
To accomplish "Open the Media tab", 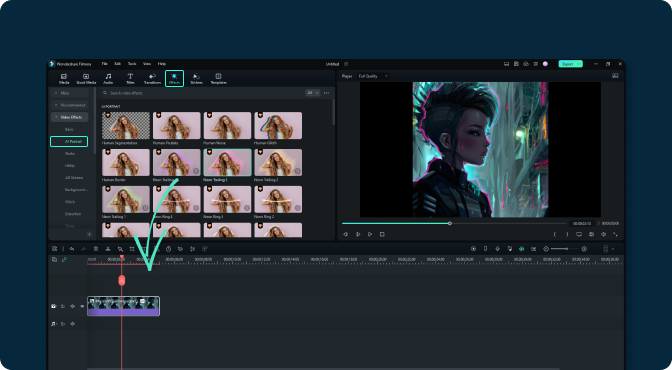I will tap(64, 79).
